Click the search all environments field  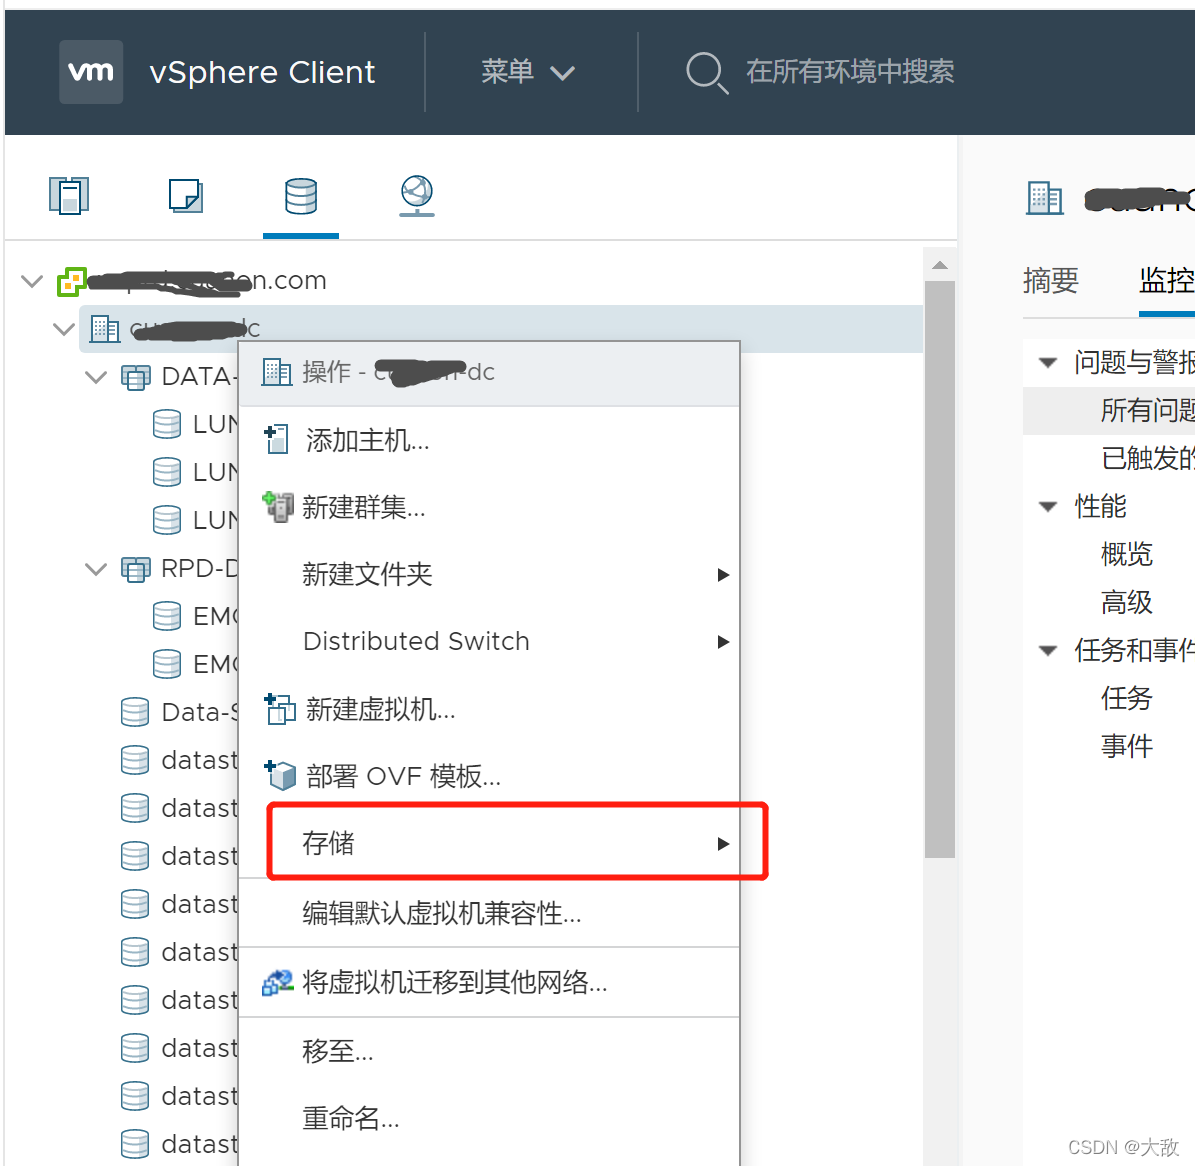(x=850, y=72)
